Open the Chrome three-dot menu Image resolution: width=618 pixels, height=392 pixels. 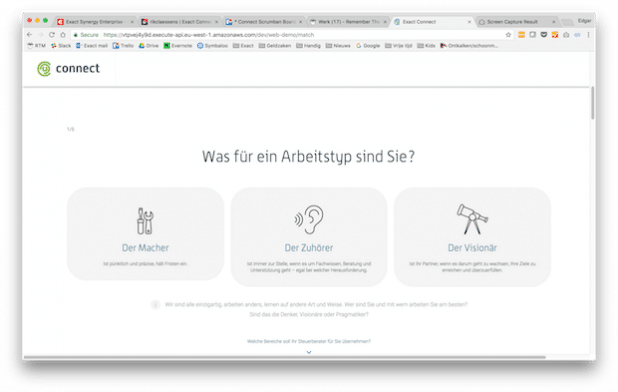tap(588, 35)
